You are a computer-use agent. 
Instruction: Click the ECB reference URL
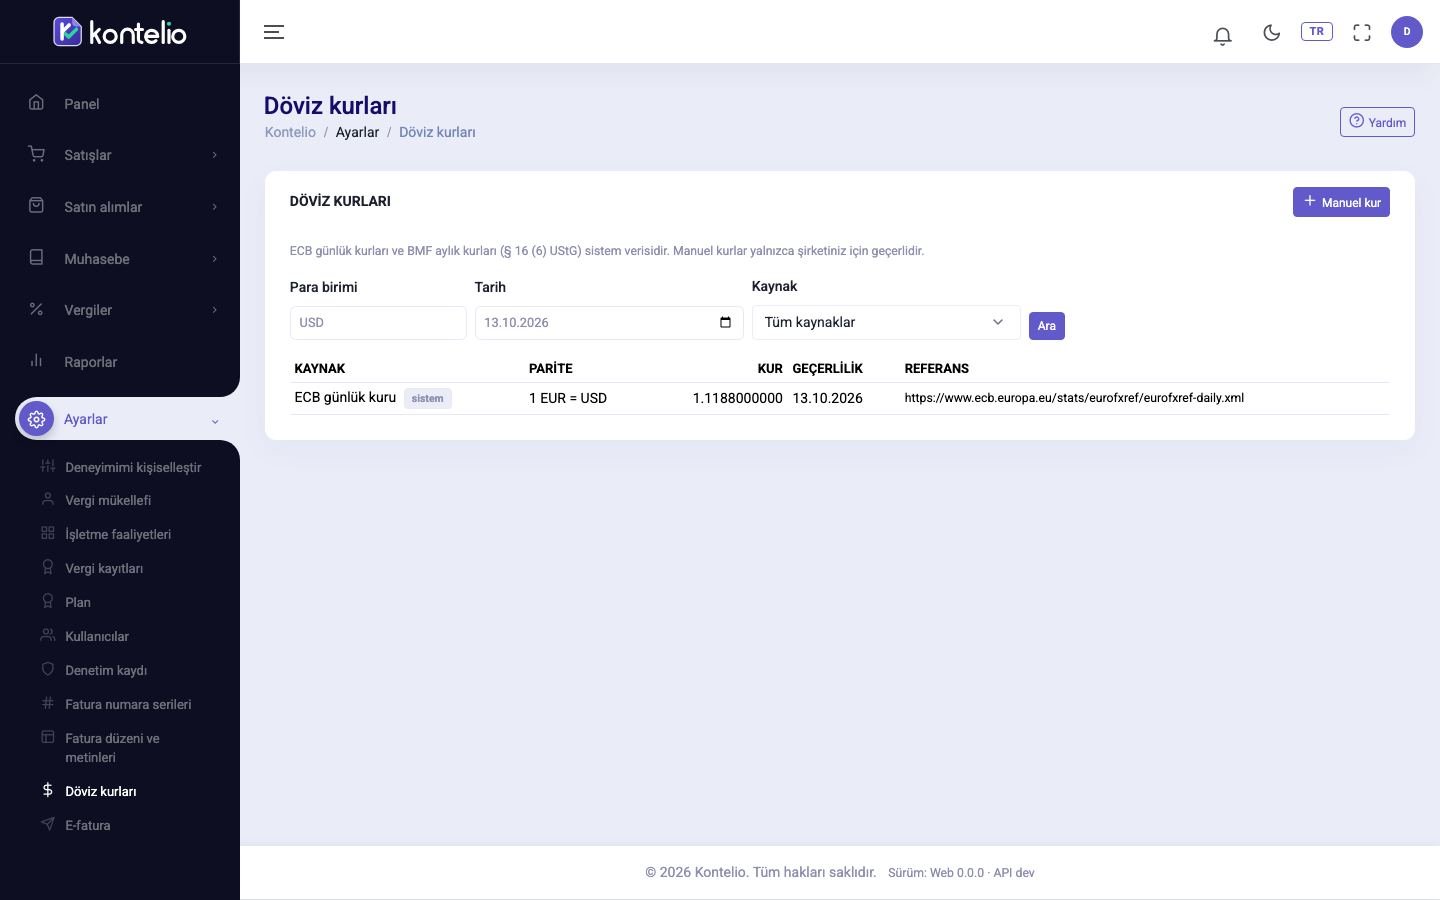click(1074, 398)
